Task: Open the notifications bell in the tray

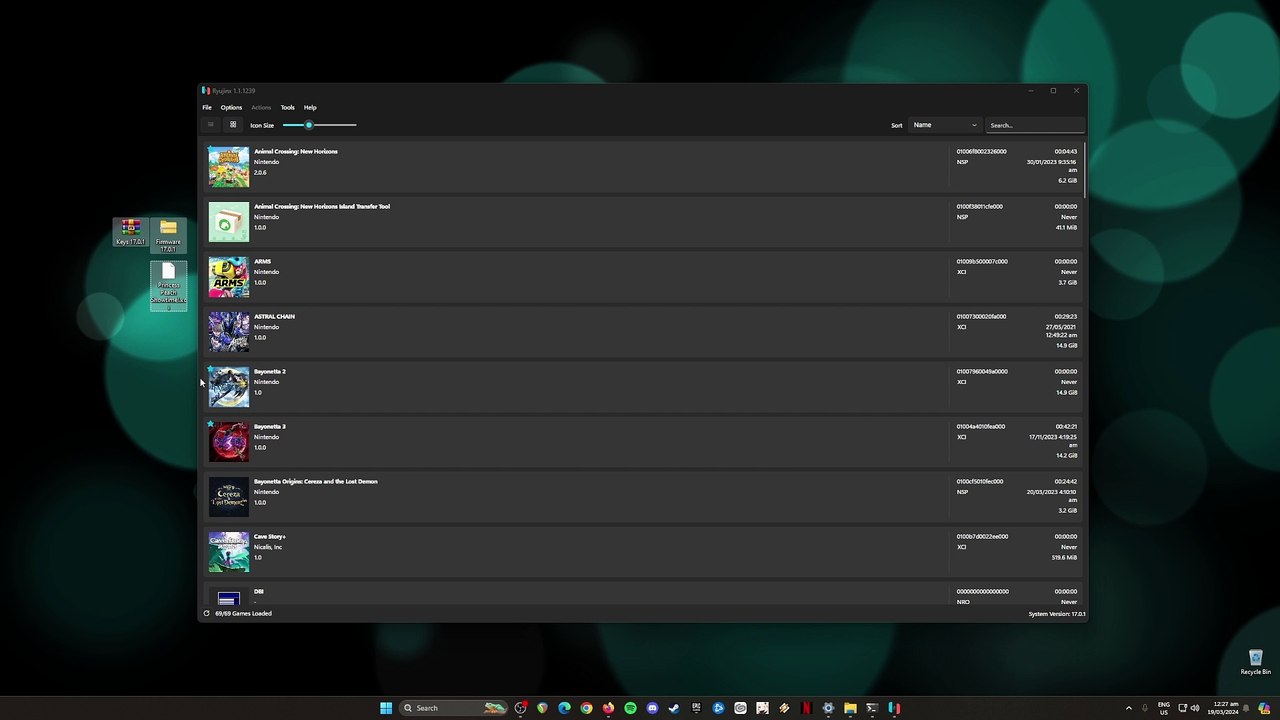Action: click(1247, 708)
